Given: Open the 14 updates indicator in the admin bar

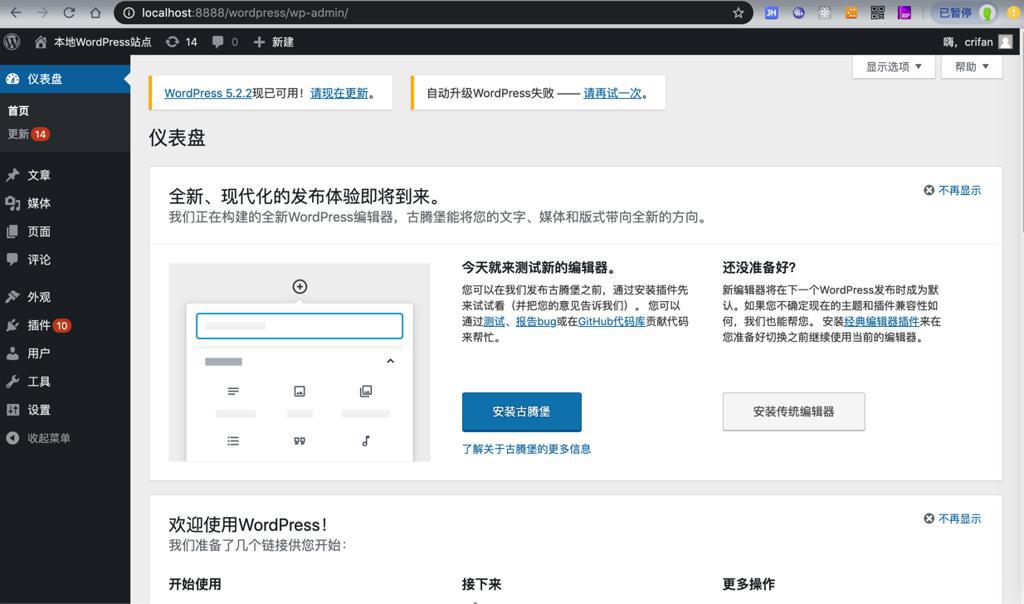Looking at the screenshot, I should pyautogui.click(x=182, y=42).
